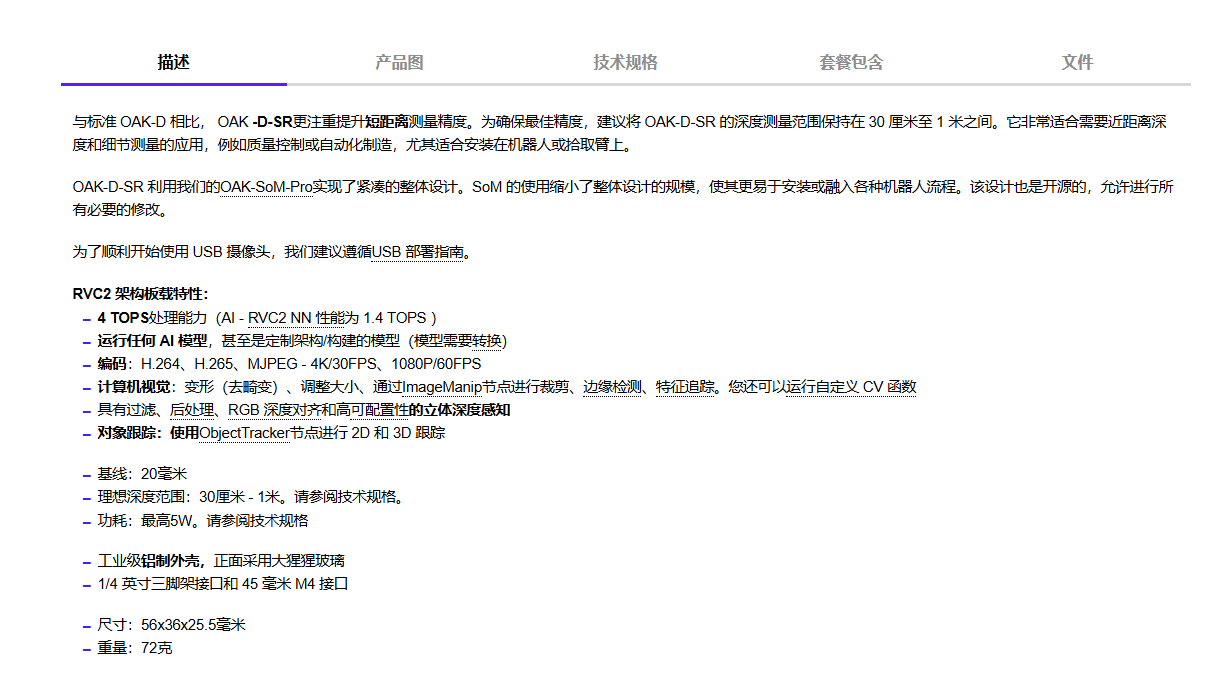Click the 编码 H.264 line
This screenshot has width=1229, height=677.
pyautogui.click(x=289, y=364)
